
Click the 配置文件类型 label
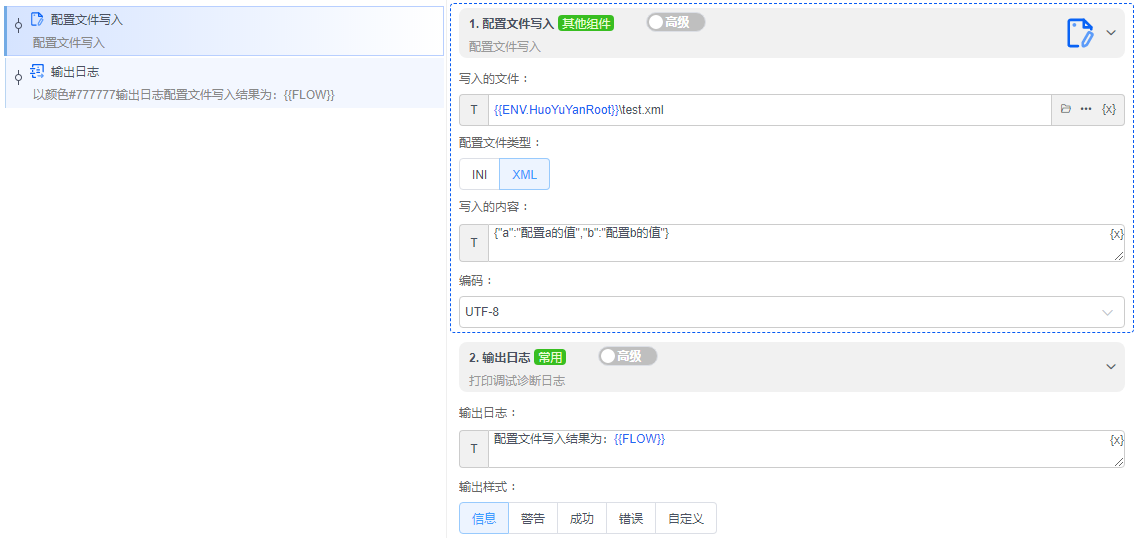click(500, 142)
